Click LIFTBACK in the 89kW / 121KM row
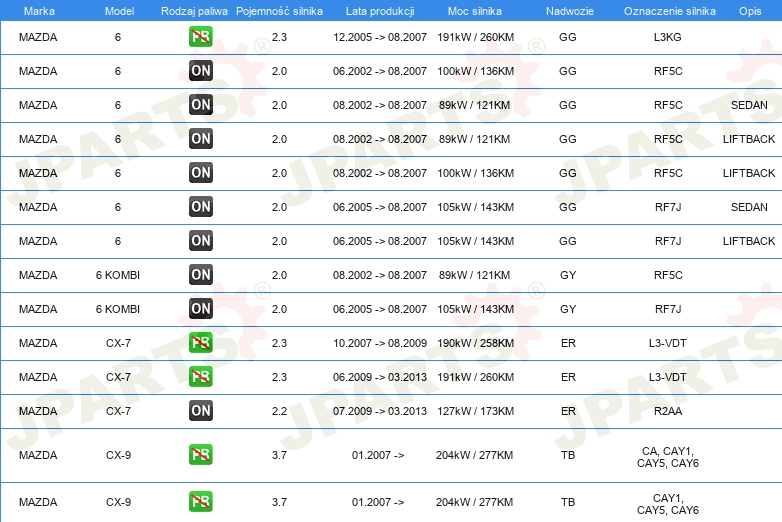This screenshot has height=522, width=782. 749,139
